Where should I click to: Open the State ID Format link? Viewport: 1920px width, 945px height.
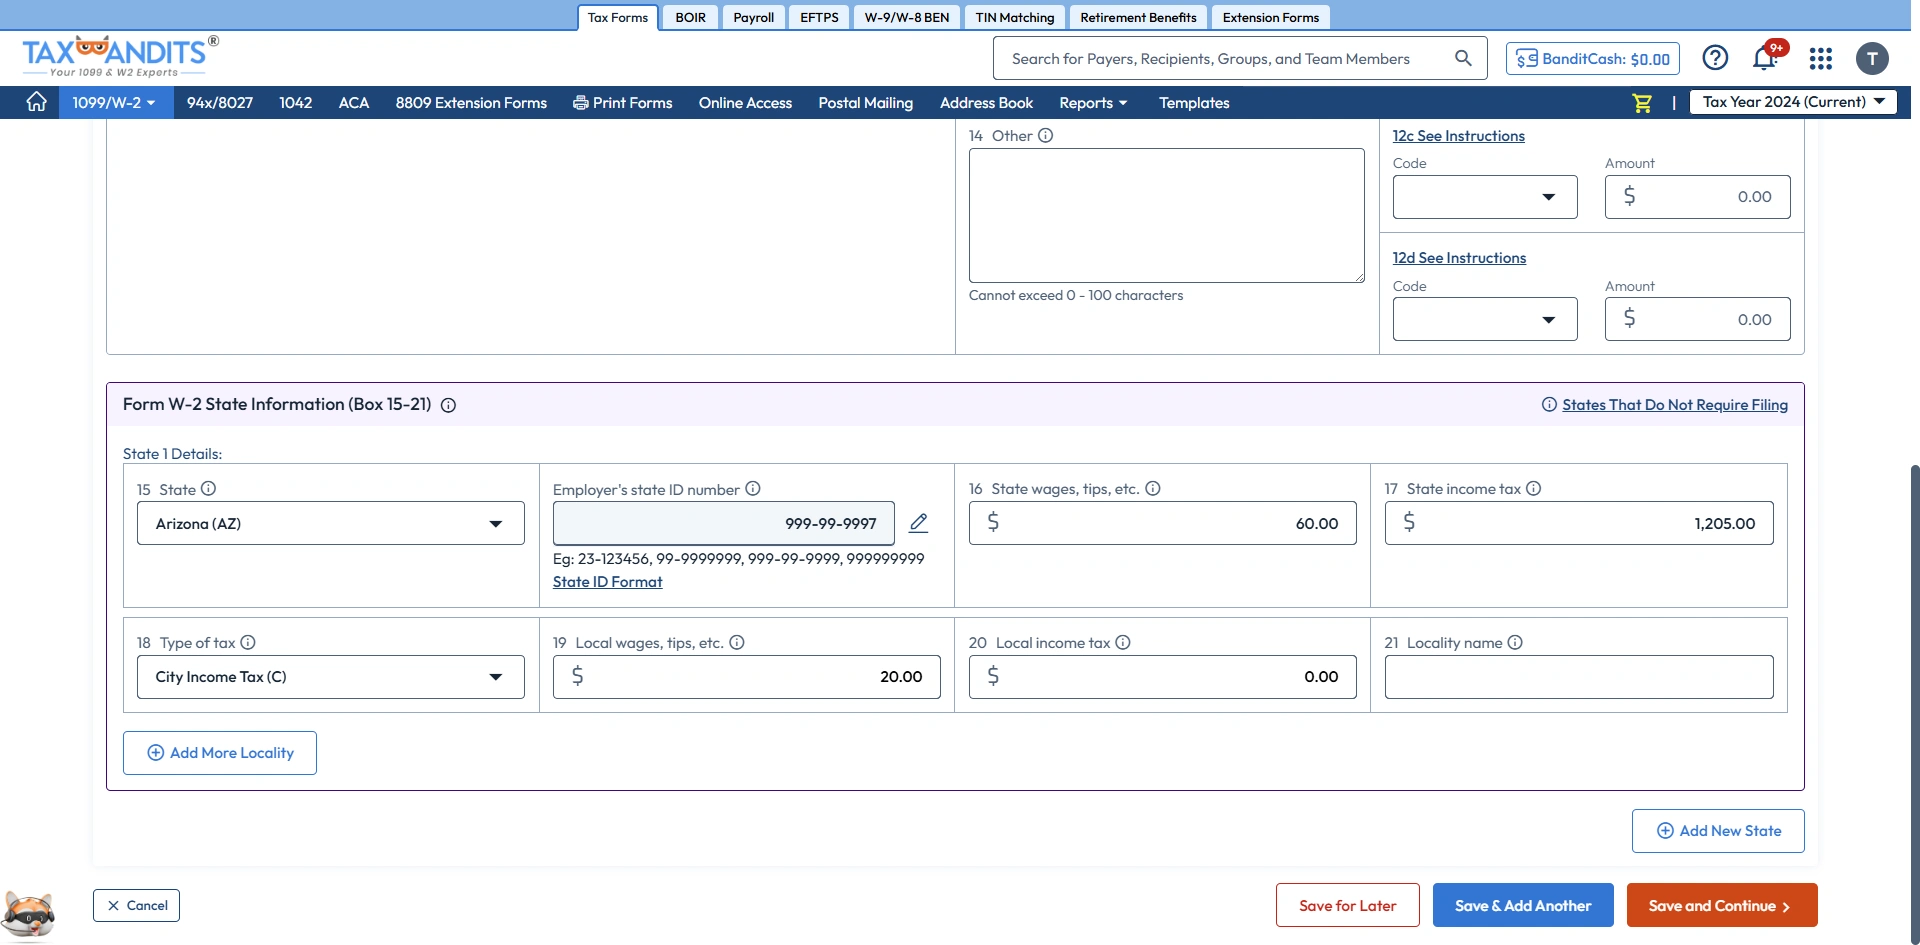pos(607,581)
